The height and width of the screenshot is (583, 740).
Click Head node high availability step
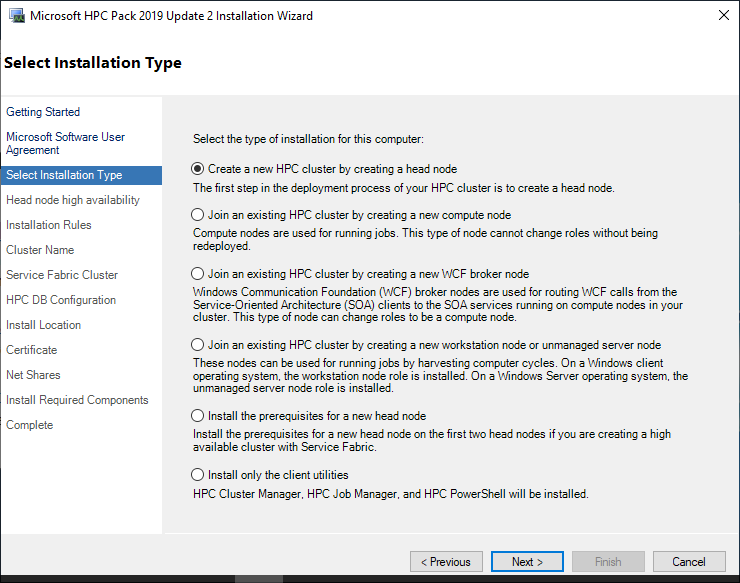[x=73, y=200]
